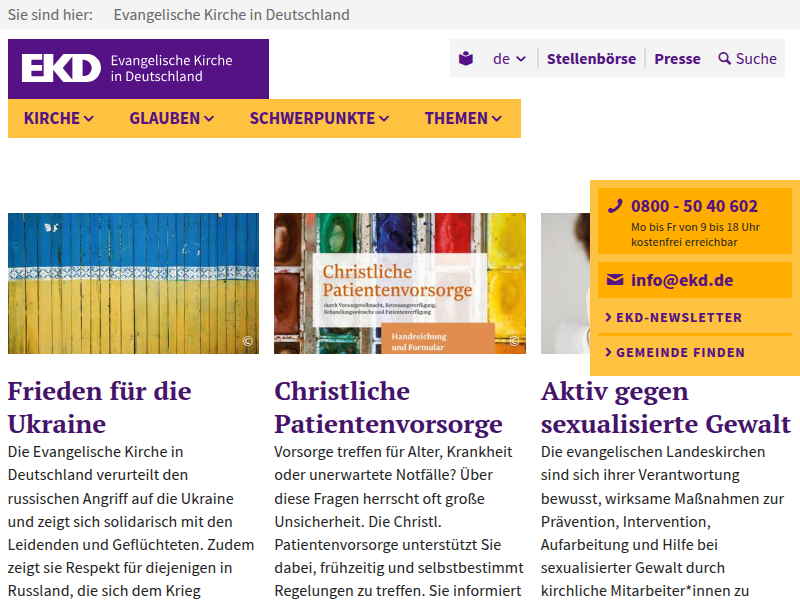Open the EKD-Newsletter link

pos(678,318)
